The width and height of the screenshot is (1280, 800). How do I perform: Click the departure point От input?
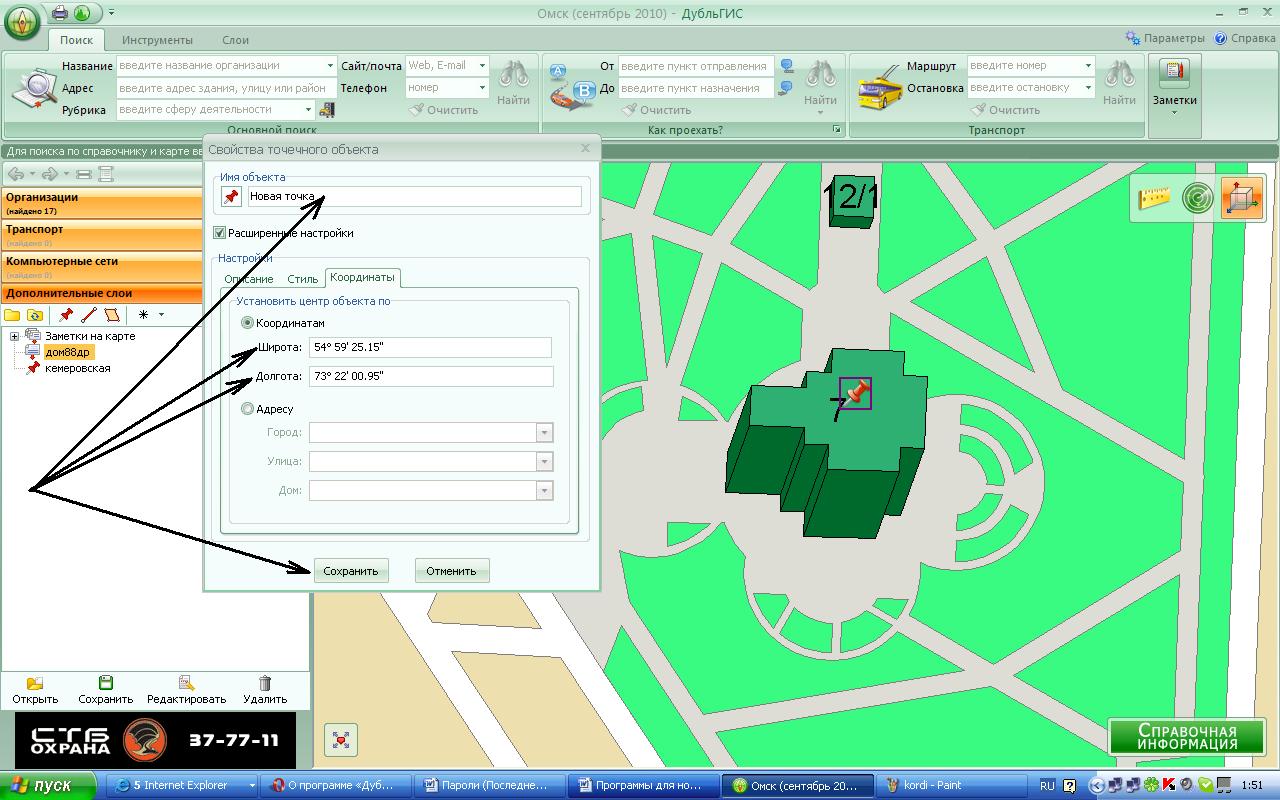click(x=696, y=66)
